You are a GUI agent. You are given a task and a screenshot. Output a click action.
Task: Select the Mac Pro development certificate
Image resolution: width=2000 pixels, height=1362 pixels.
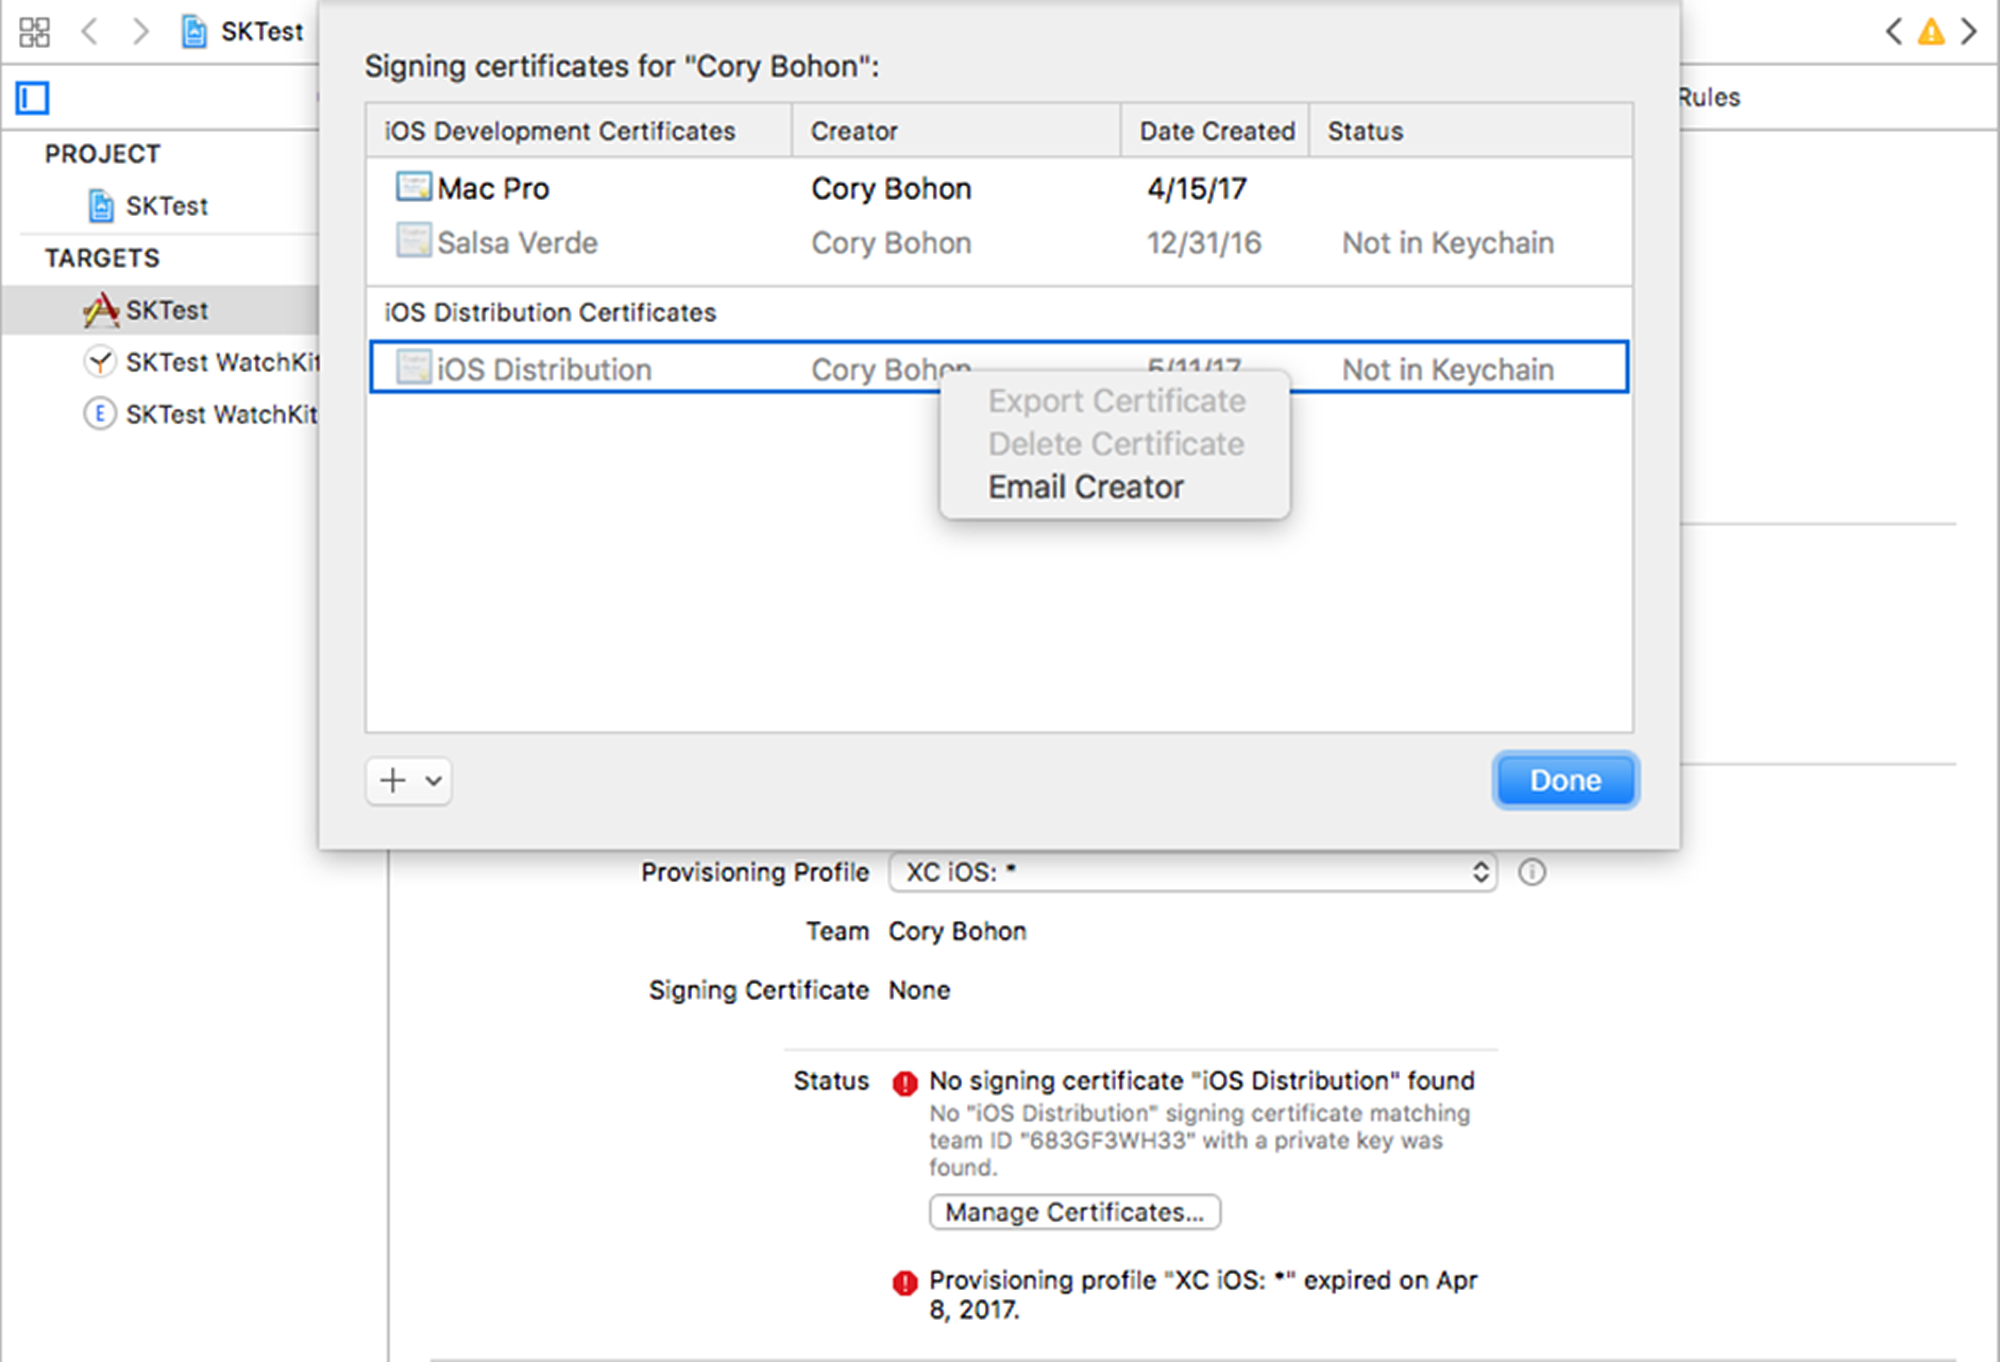(x=494, y=189)
